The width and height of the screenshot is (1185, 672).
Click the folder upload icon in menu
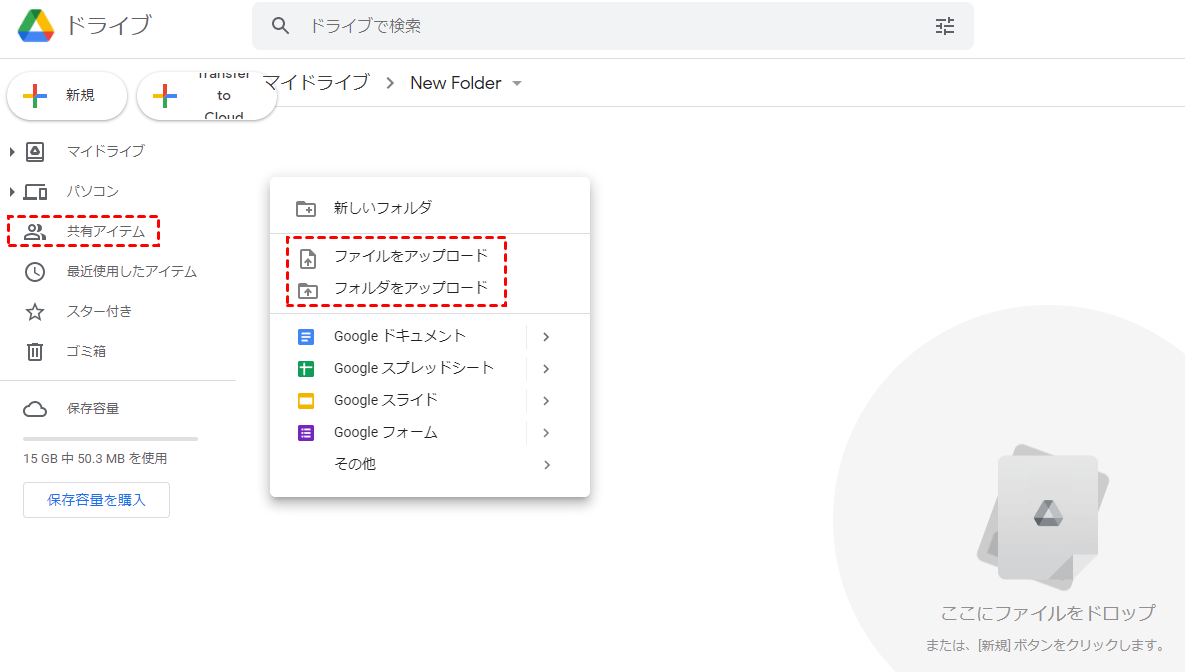(x=308, y=290)
